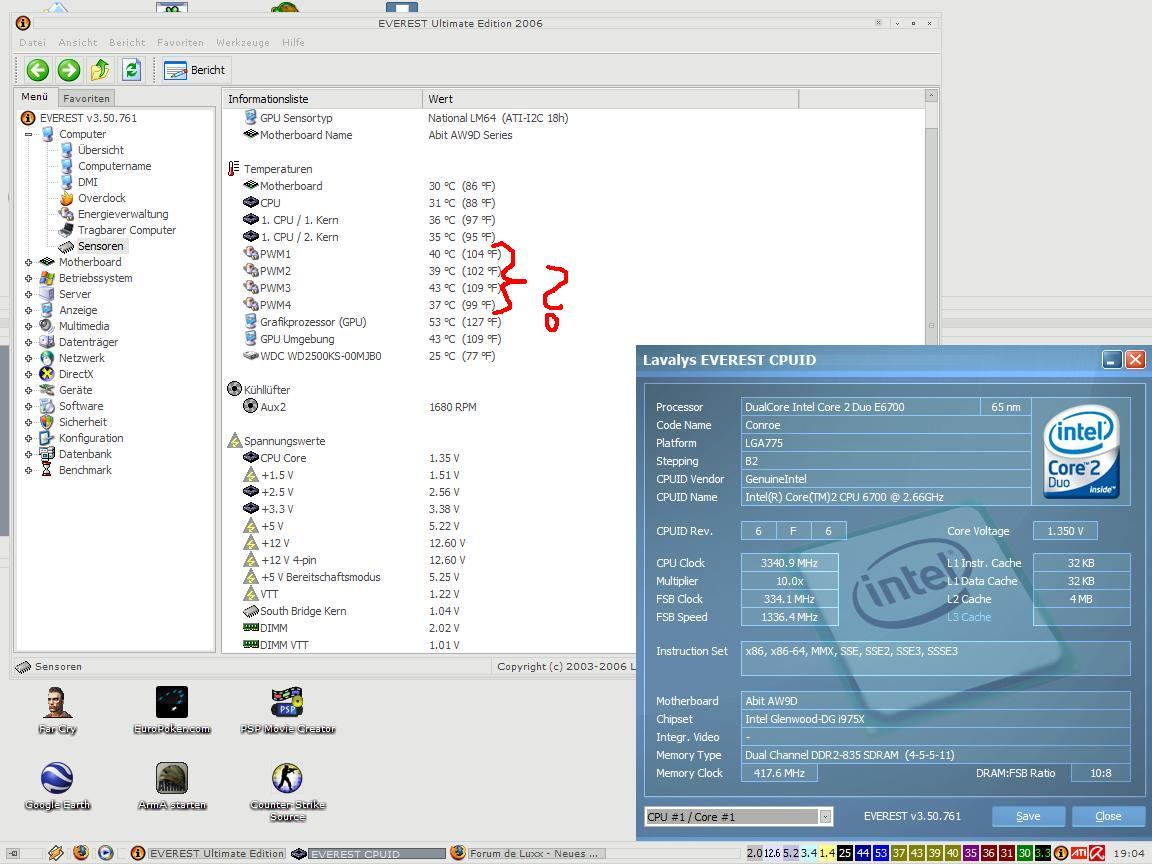Click the Benchmark hourglass icon
Viewport: 1152px width, 864px height.
tap(47, 470)
